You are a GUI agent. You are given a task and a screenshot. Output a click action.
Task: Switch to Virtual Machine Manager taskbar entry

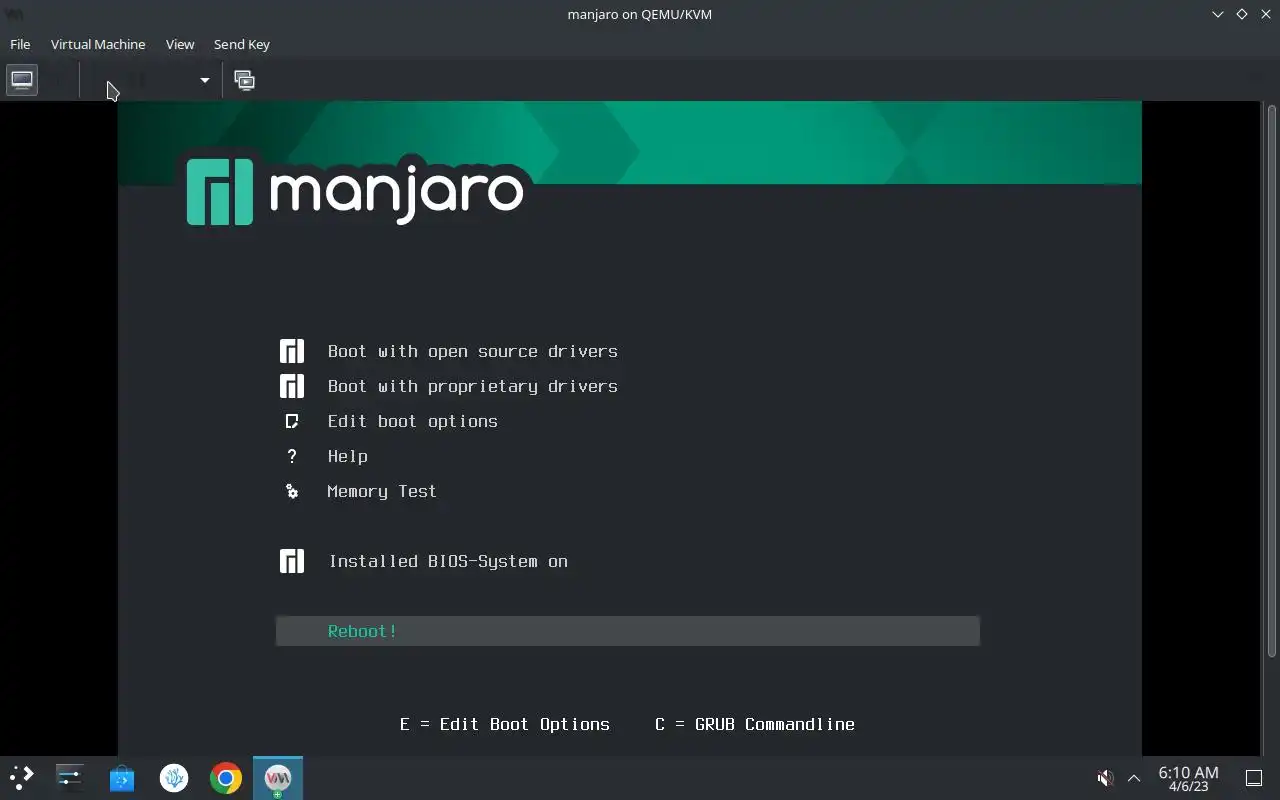pyautogui.click(x=278, y=778)
